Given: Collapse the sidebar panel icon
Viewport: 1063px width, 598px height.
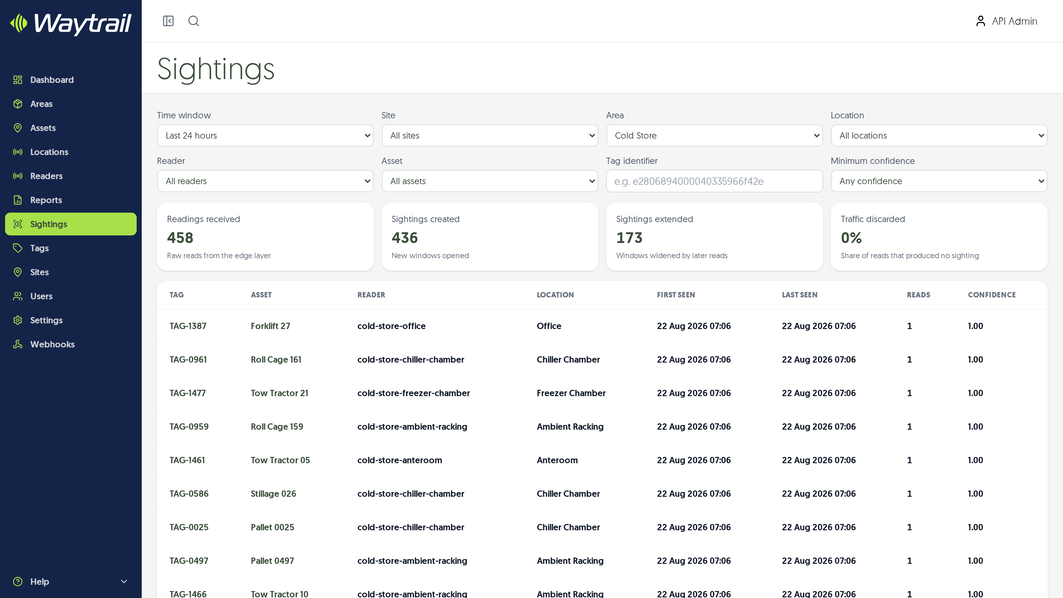Looking at the screenshot, I should 168,21.
